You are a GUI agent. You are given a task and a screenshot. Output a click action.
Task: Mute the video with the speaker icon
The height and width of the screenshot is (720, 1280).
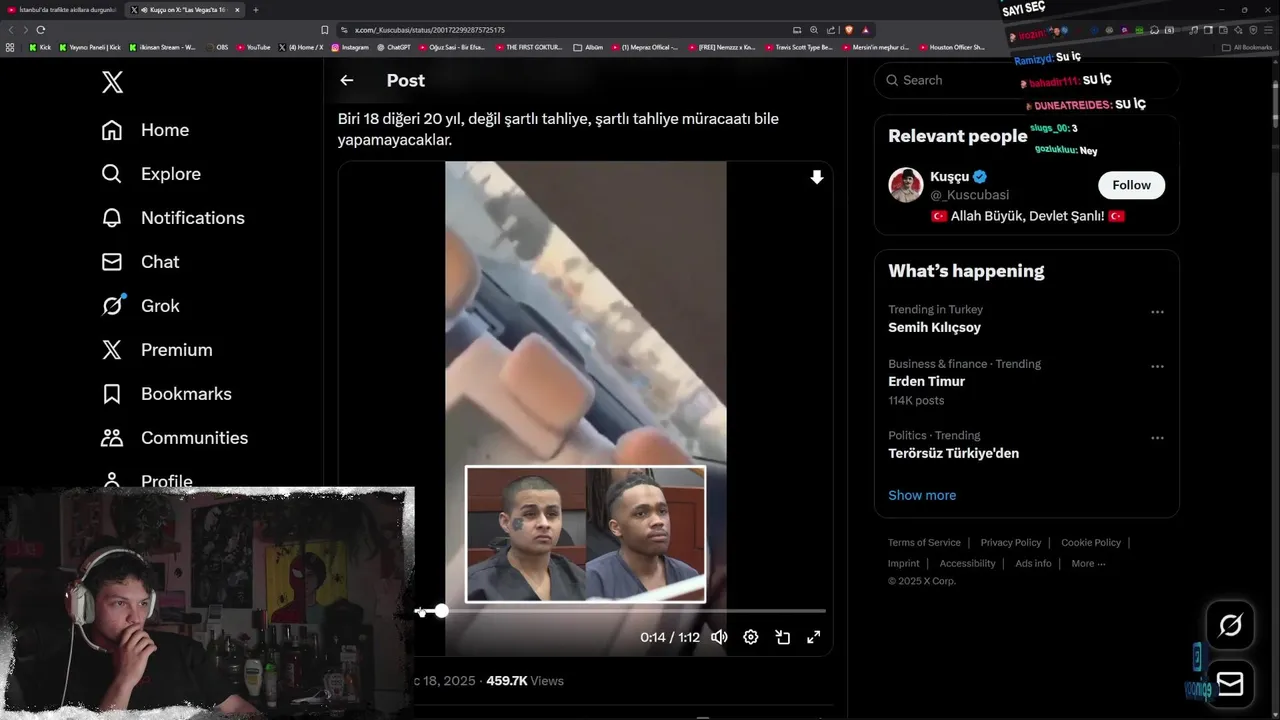(719, 637)
